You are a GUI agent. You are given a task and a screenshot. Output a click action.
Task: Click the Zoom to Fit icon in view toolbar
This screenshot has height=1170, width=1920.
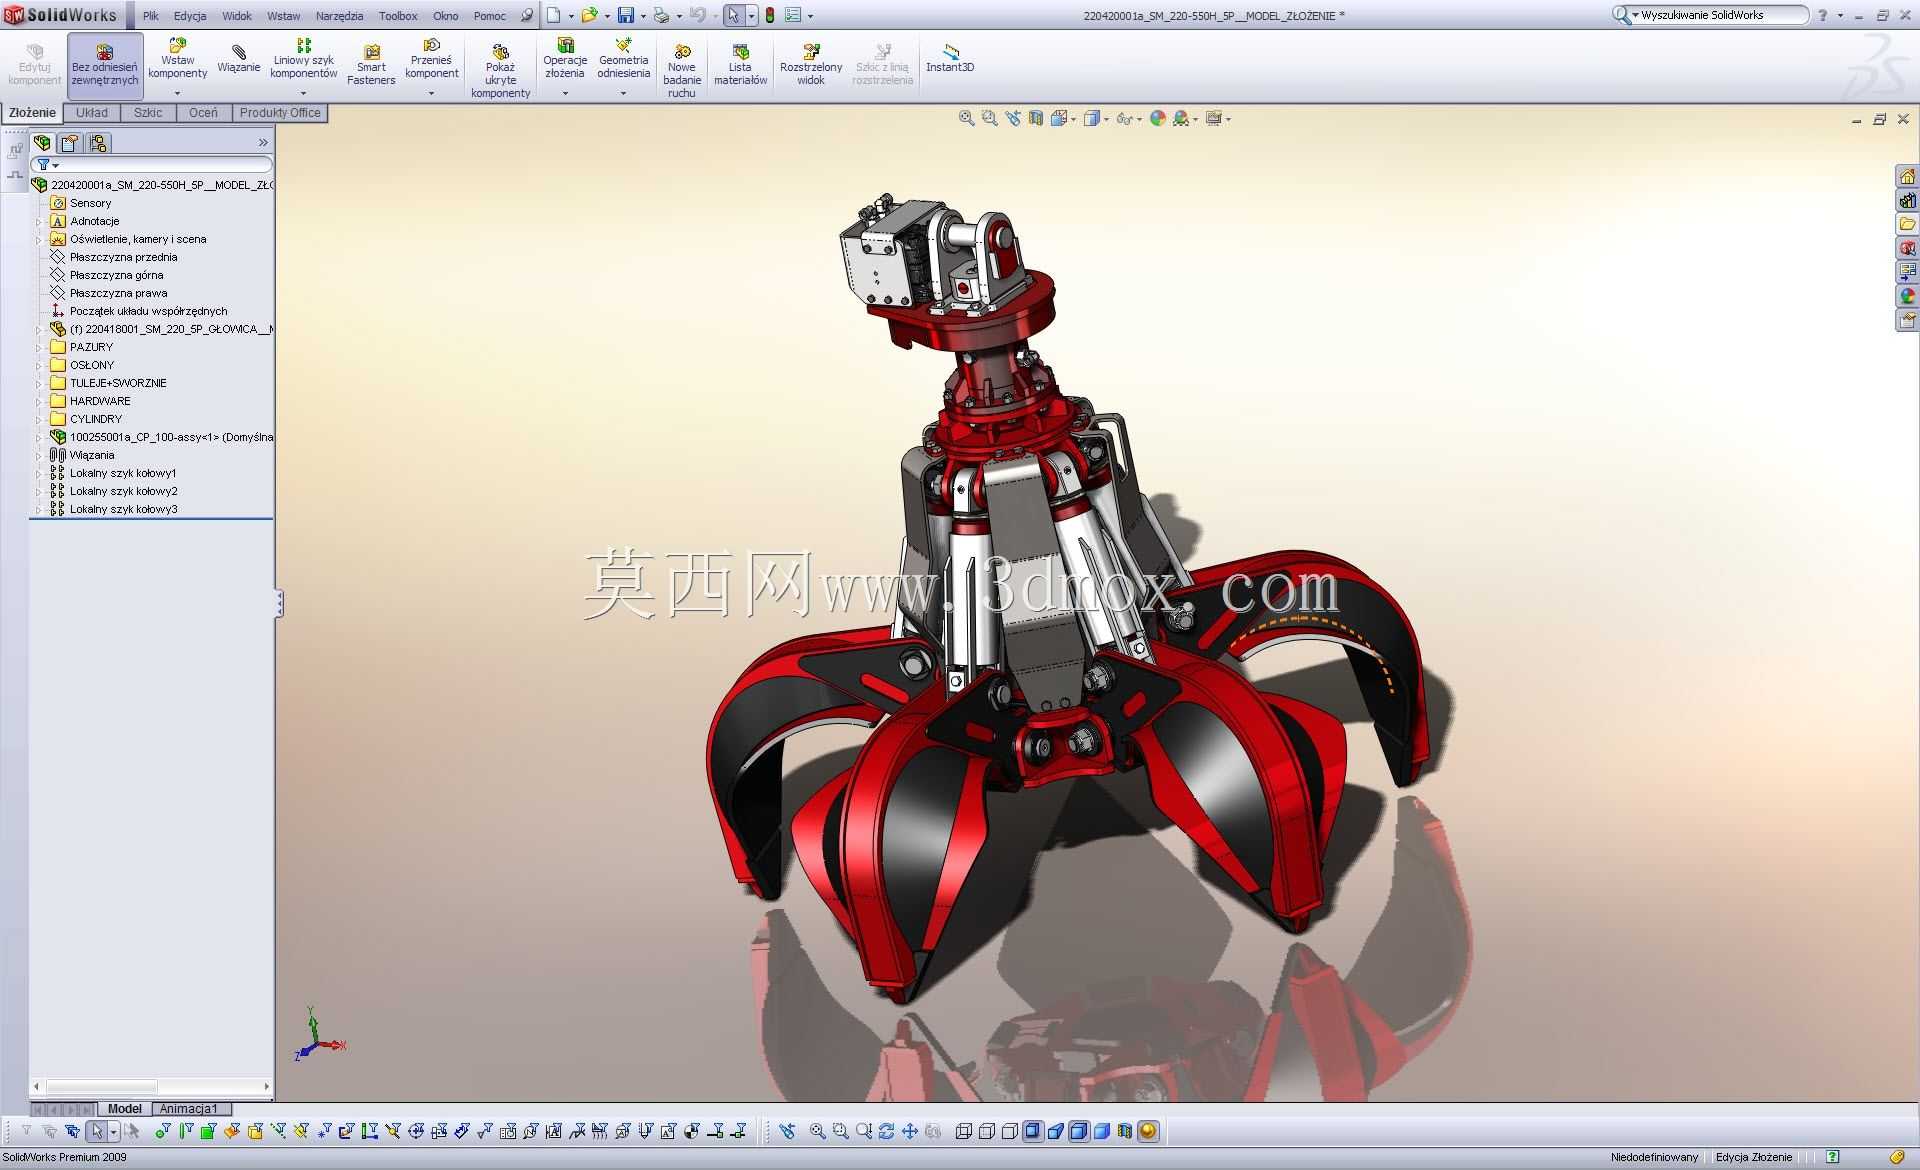pyautogui.click(x=966, y=118)
